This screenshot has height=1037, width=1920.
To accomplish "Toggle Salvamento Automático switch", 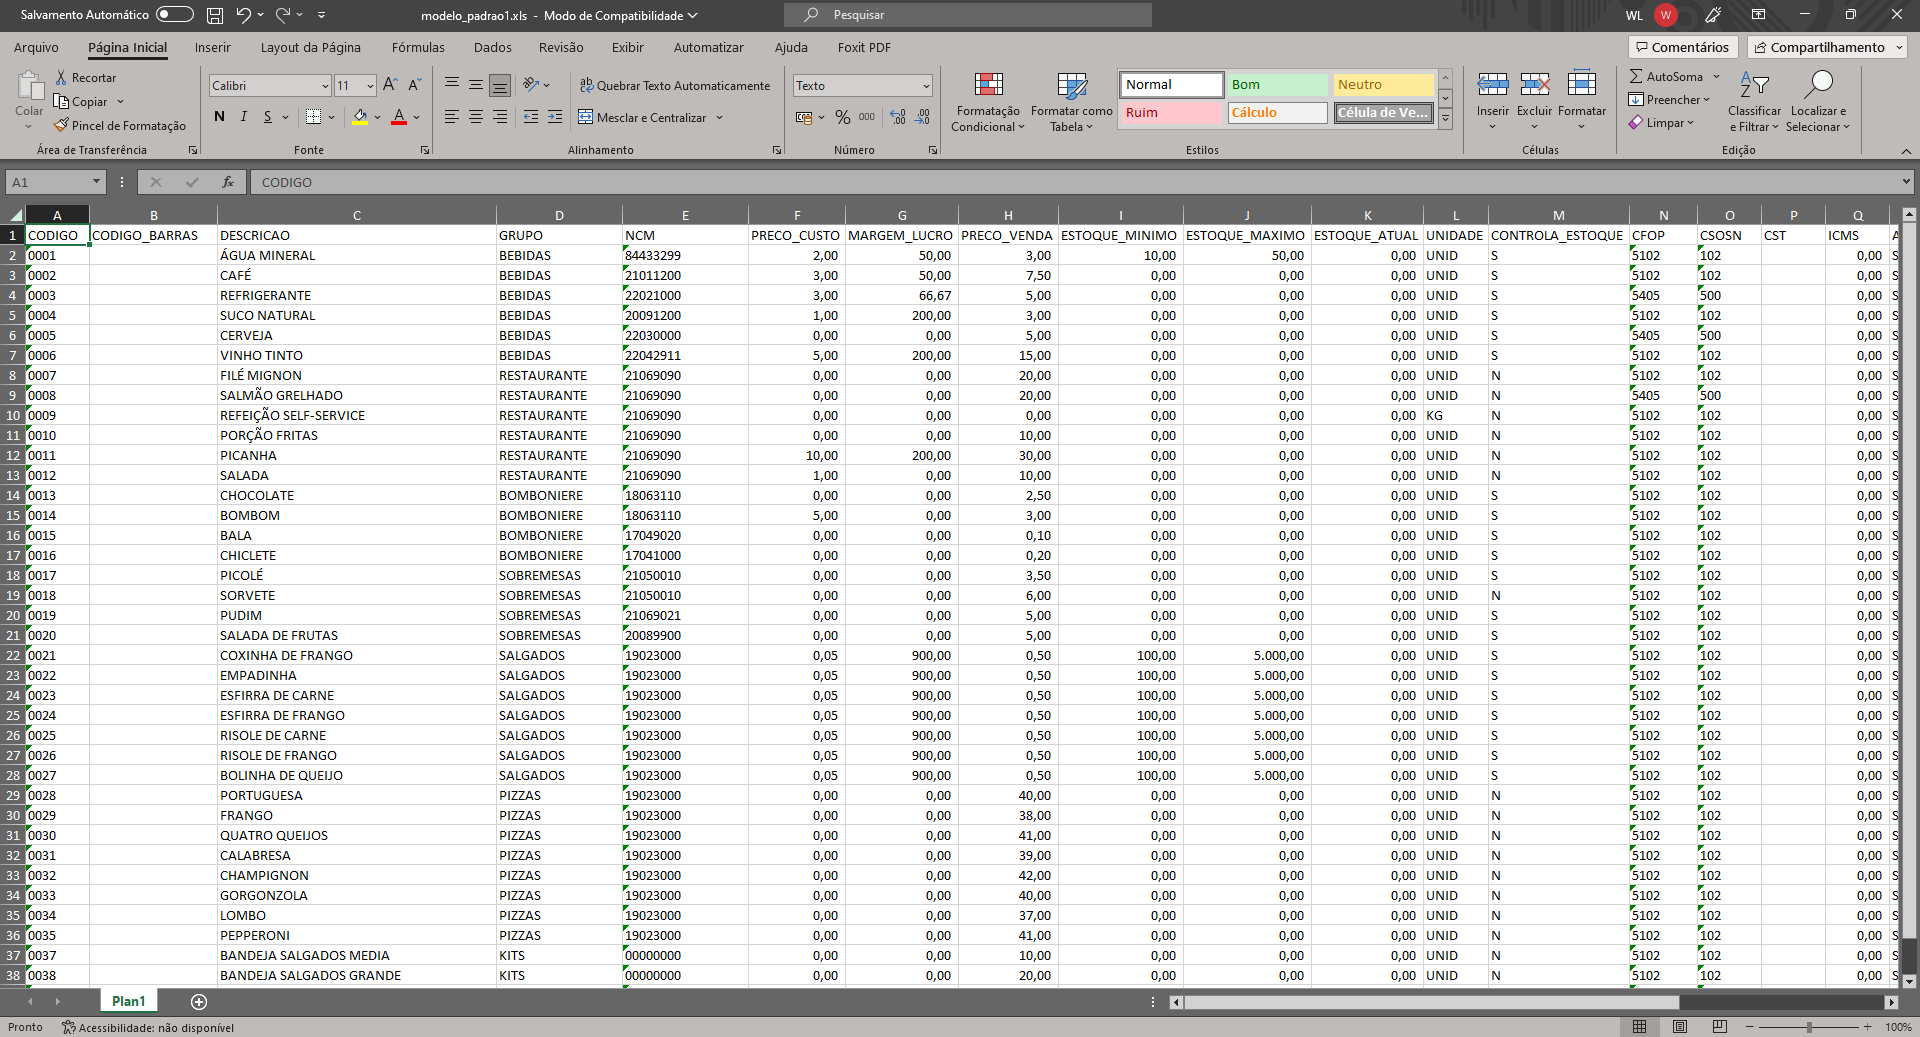I will (174, 15).
